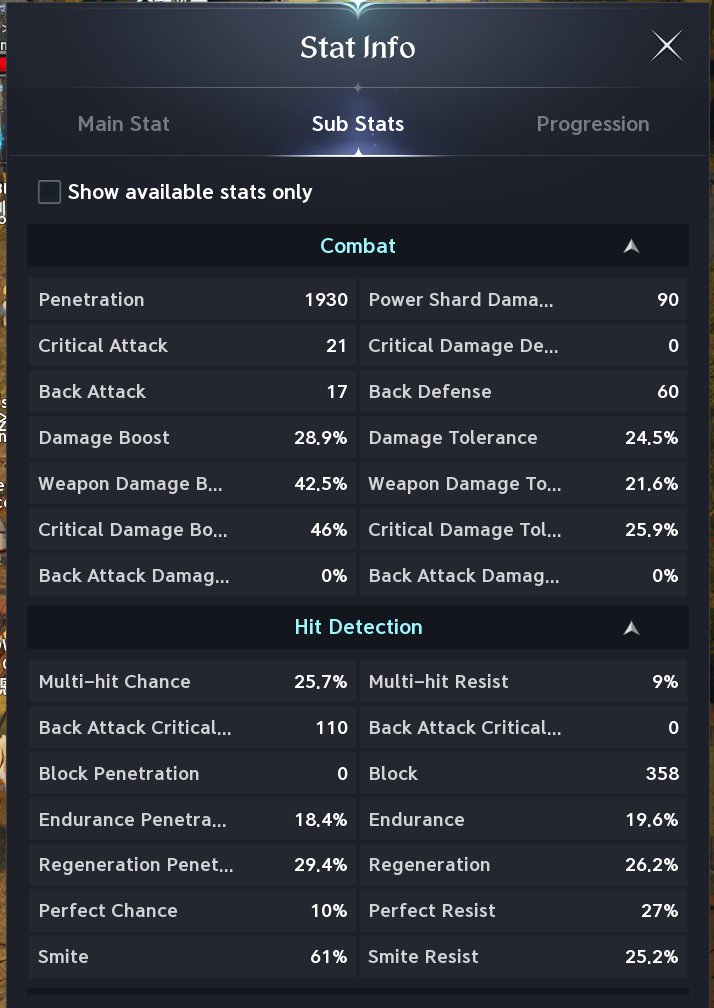
Task: Click the Combat section header
Action: 358,246
